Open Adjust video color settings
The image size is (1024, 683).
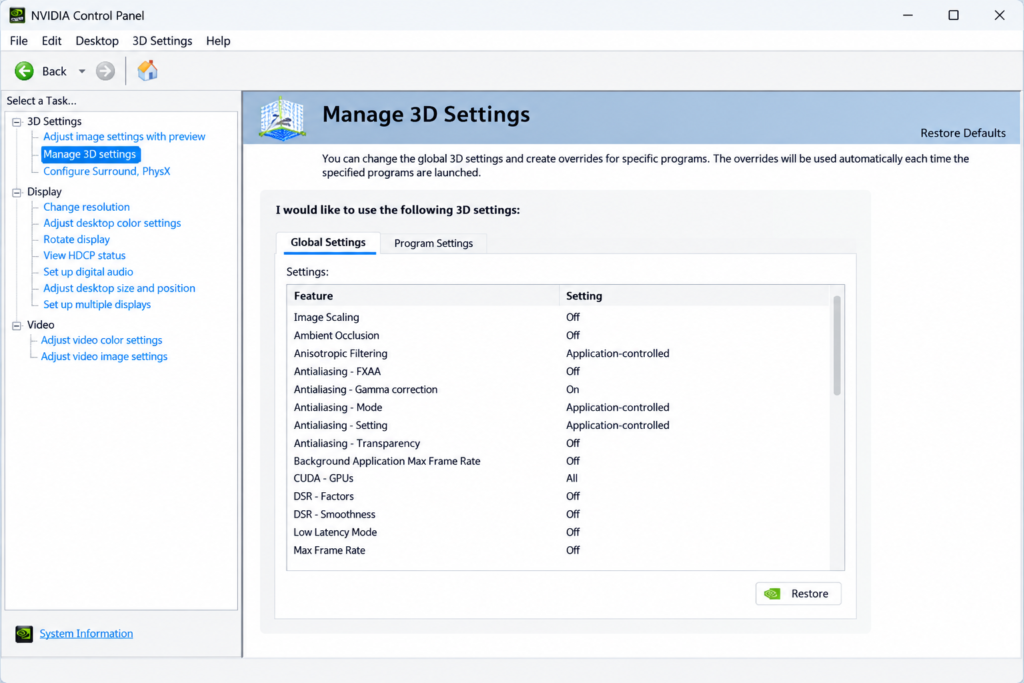101,340
